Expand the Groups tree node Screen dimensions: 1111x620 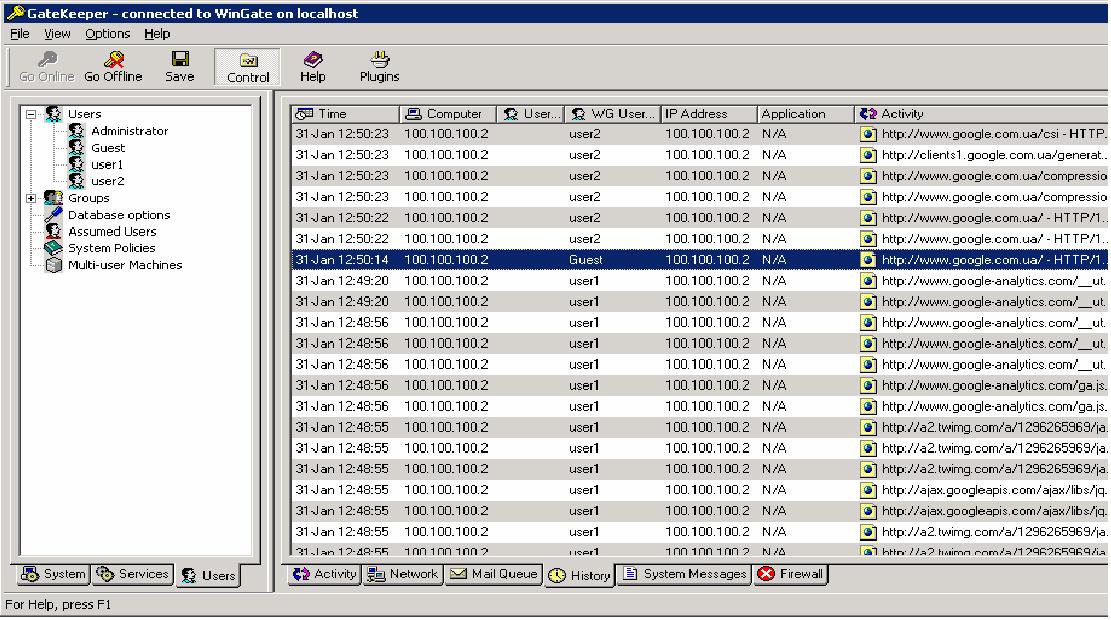pyautogui.click(x=30, y=198)
